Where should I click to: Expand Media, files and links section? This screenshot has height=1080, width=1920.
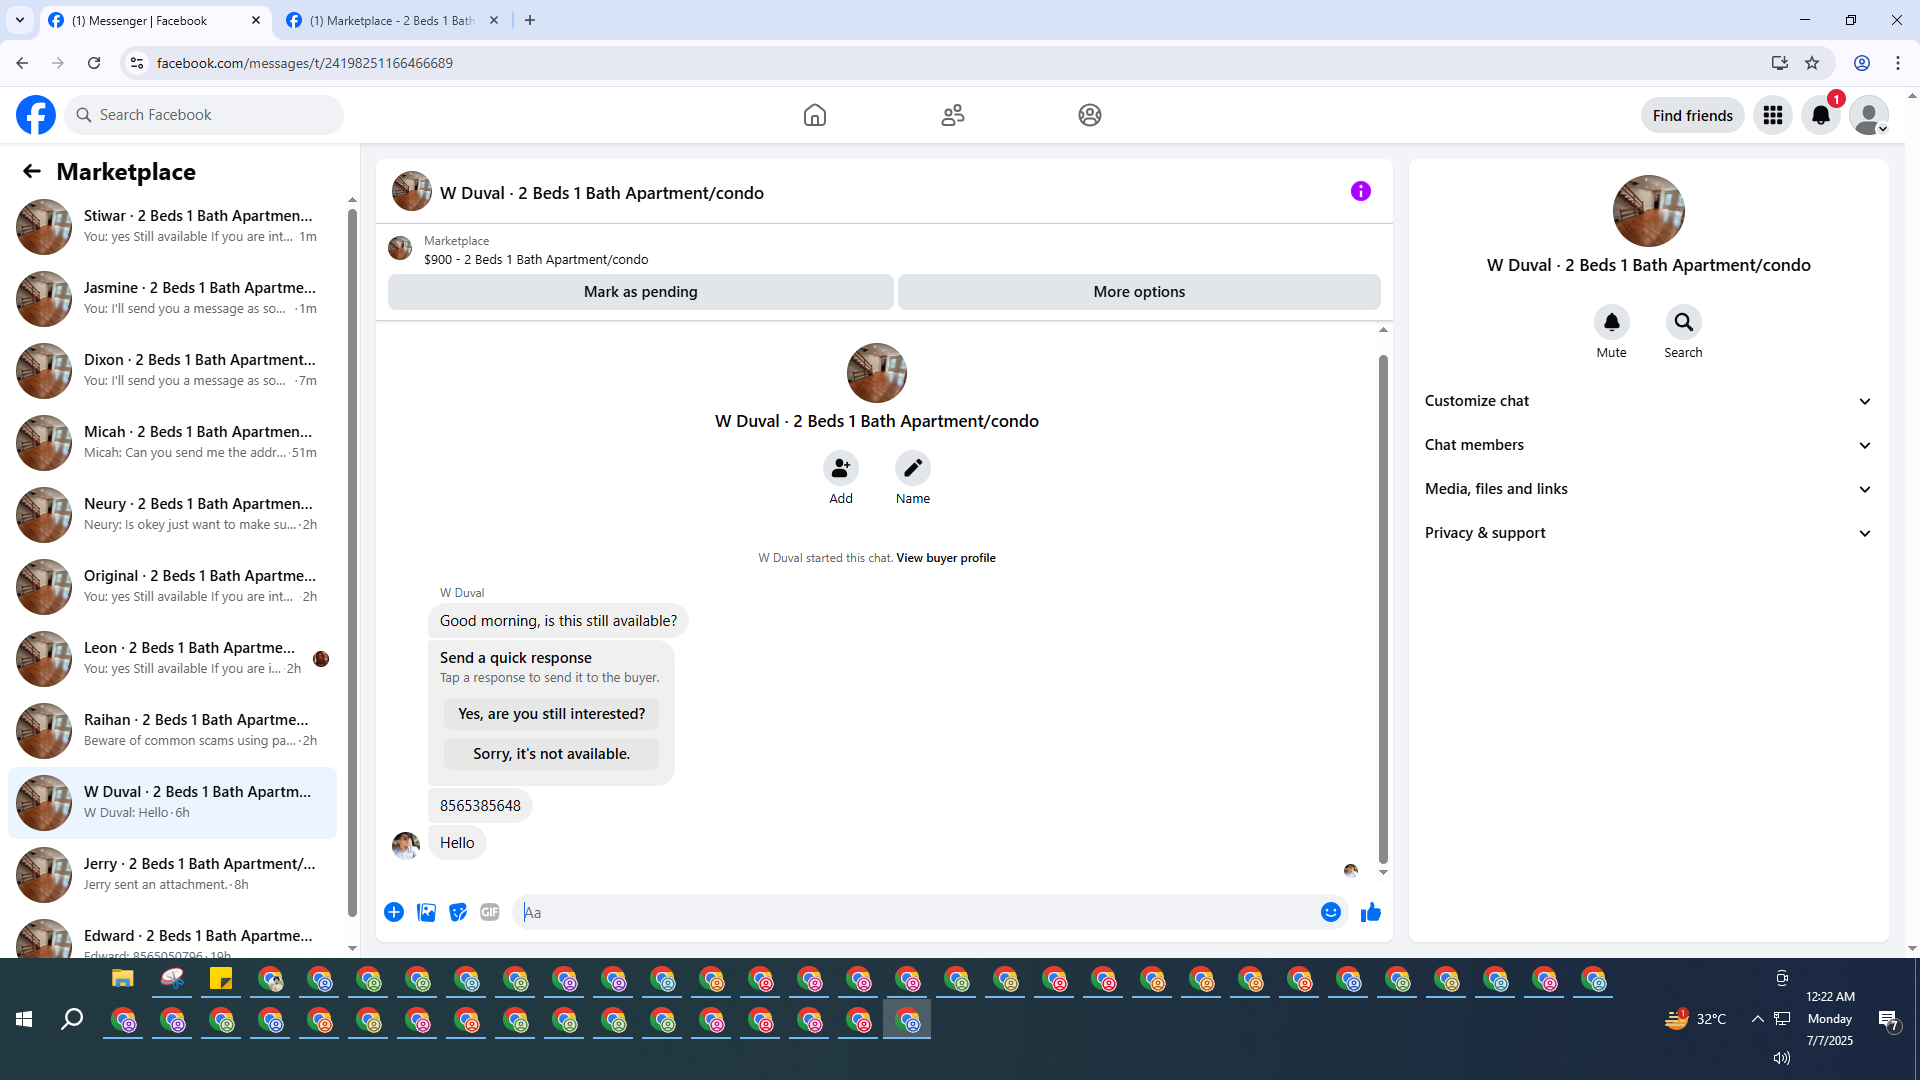click(1647, 489)
